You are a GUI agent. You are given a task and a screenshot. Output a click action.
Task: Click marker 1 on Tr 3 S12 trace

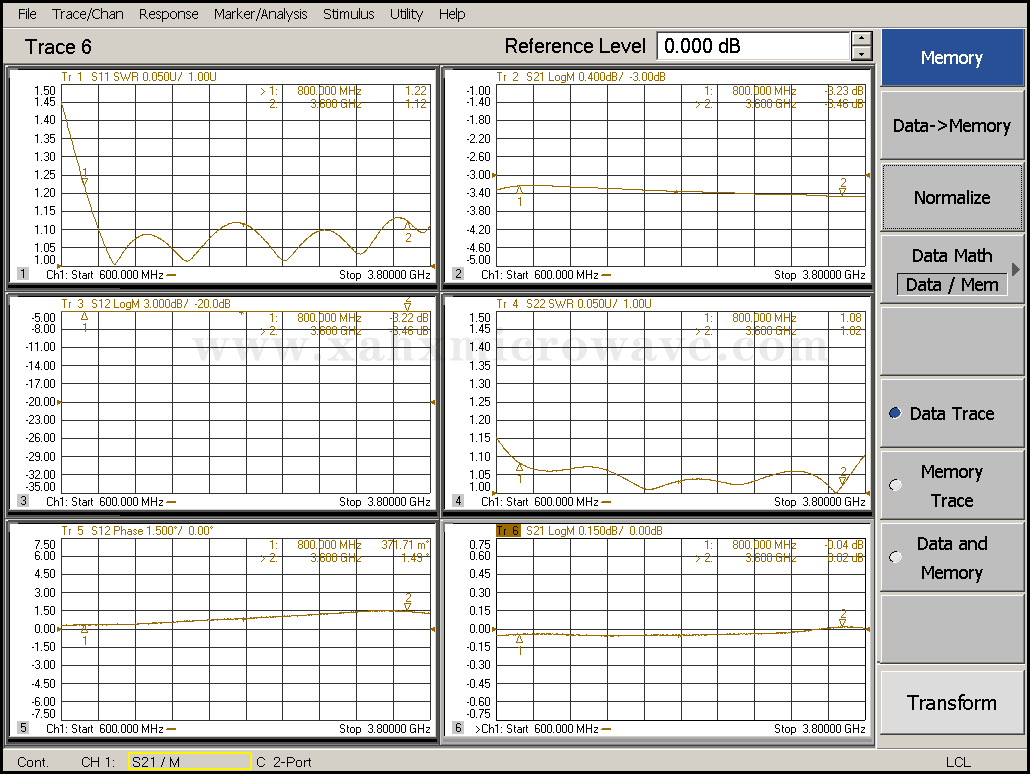pos(85,321)
